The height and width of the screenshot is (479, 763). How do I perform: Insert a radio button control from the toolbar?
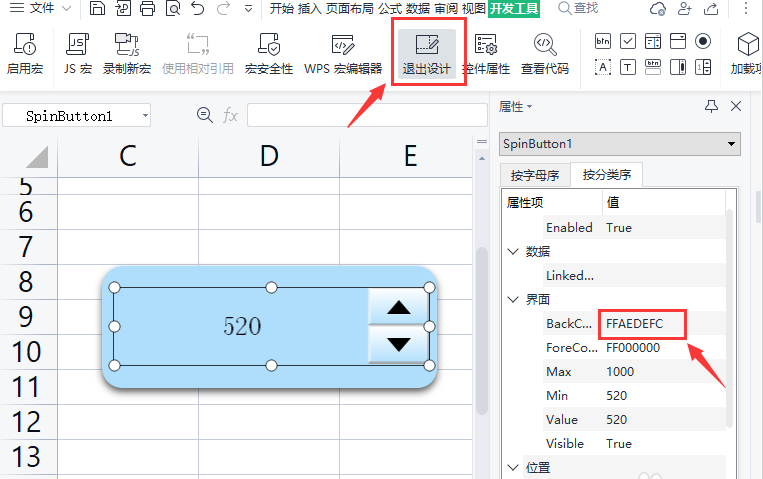[x=703, y=41]
